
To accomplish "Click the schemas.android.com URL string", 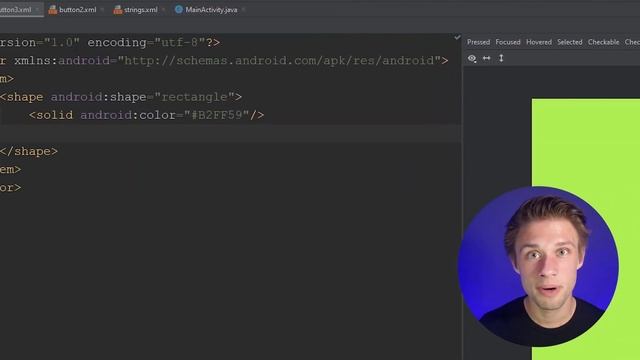I will pos(280,61).
